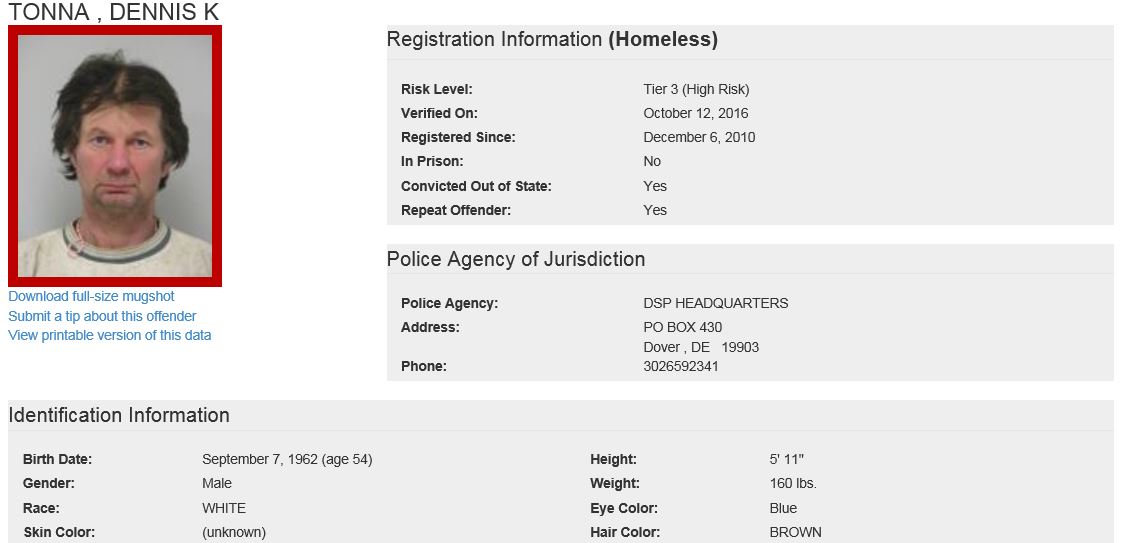
Task: Click the mugshot photo thumbnail
Action: pyautogui.click(x=115, y=156)
